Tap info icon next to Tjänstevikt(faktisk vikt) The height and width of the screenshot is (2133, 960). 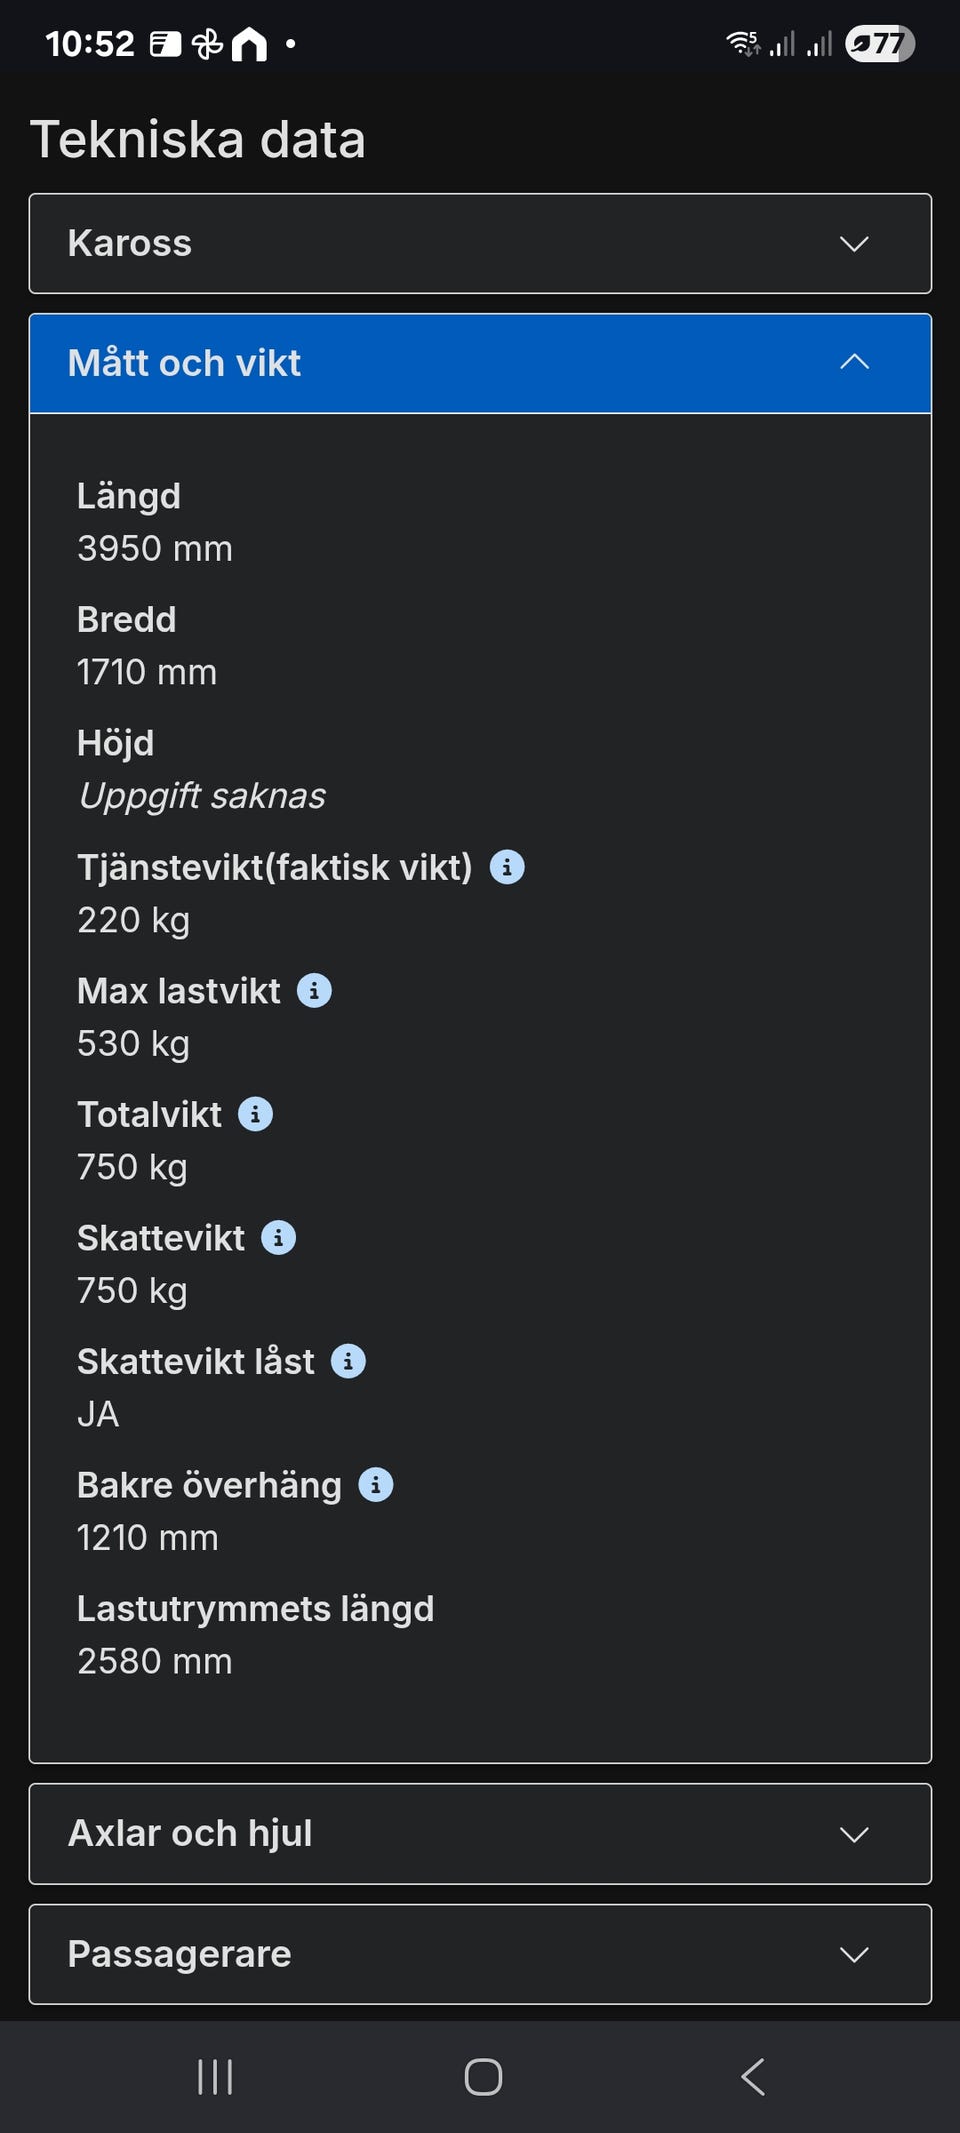[x=507, y=867]
